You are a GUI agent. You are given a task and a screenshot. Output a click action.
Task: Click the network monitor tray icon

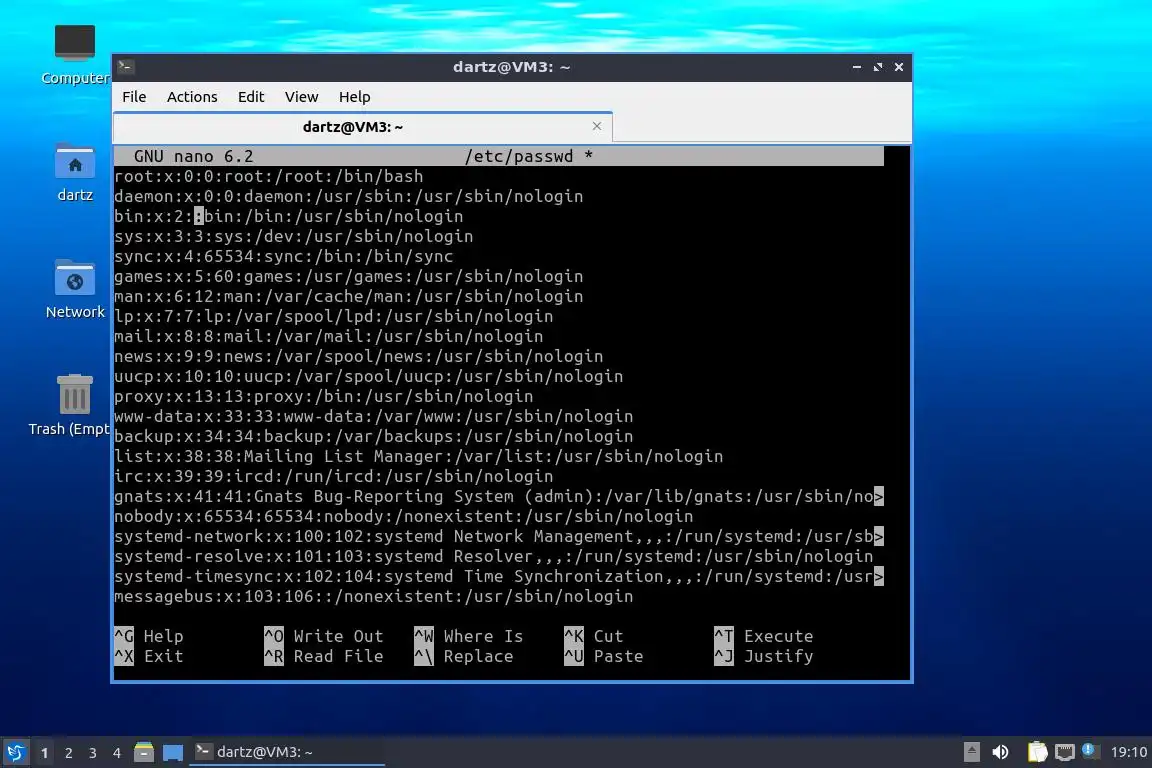[1064, 752]
